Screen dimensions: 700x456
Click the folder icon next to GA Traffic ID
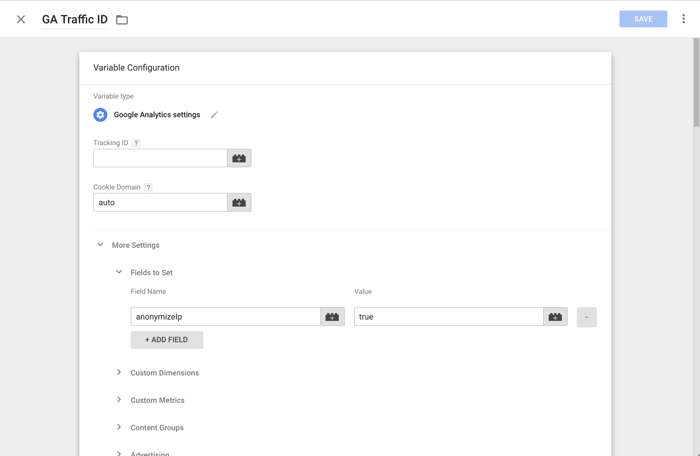(122, 20)
